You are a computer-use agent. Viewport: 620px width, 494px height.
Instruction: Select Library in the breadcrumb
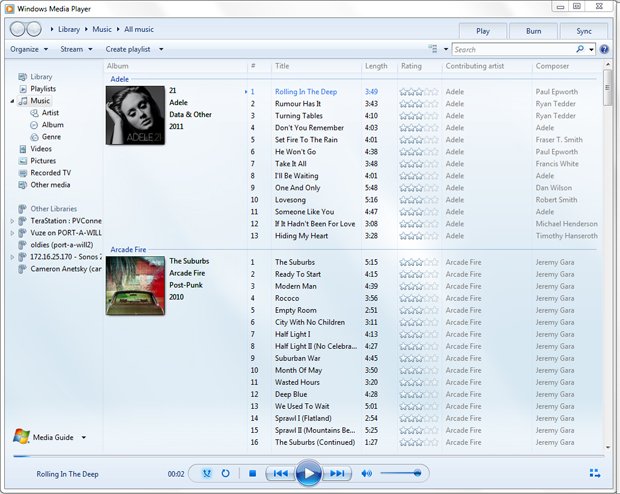[x=69, y=29]
